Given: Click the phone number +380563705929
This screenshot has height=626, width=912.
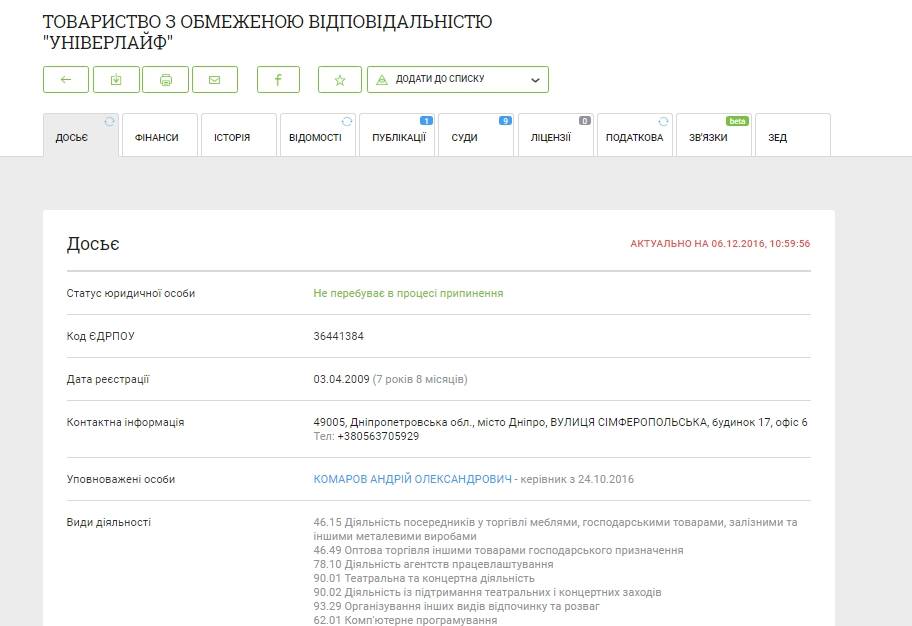Looking at the screenshot, I should (378, 436).
